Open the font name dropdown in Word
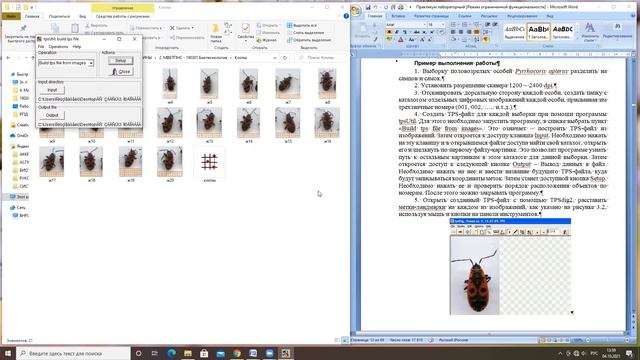The width and height of the screenshot is (640, 360). [424, 24]
